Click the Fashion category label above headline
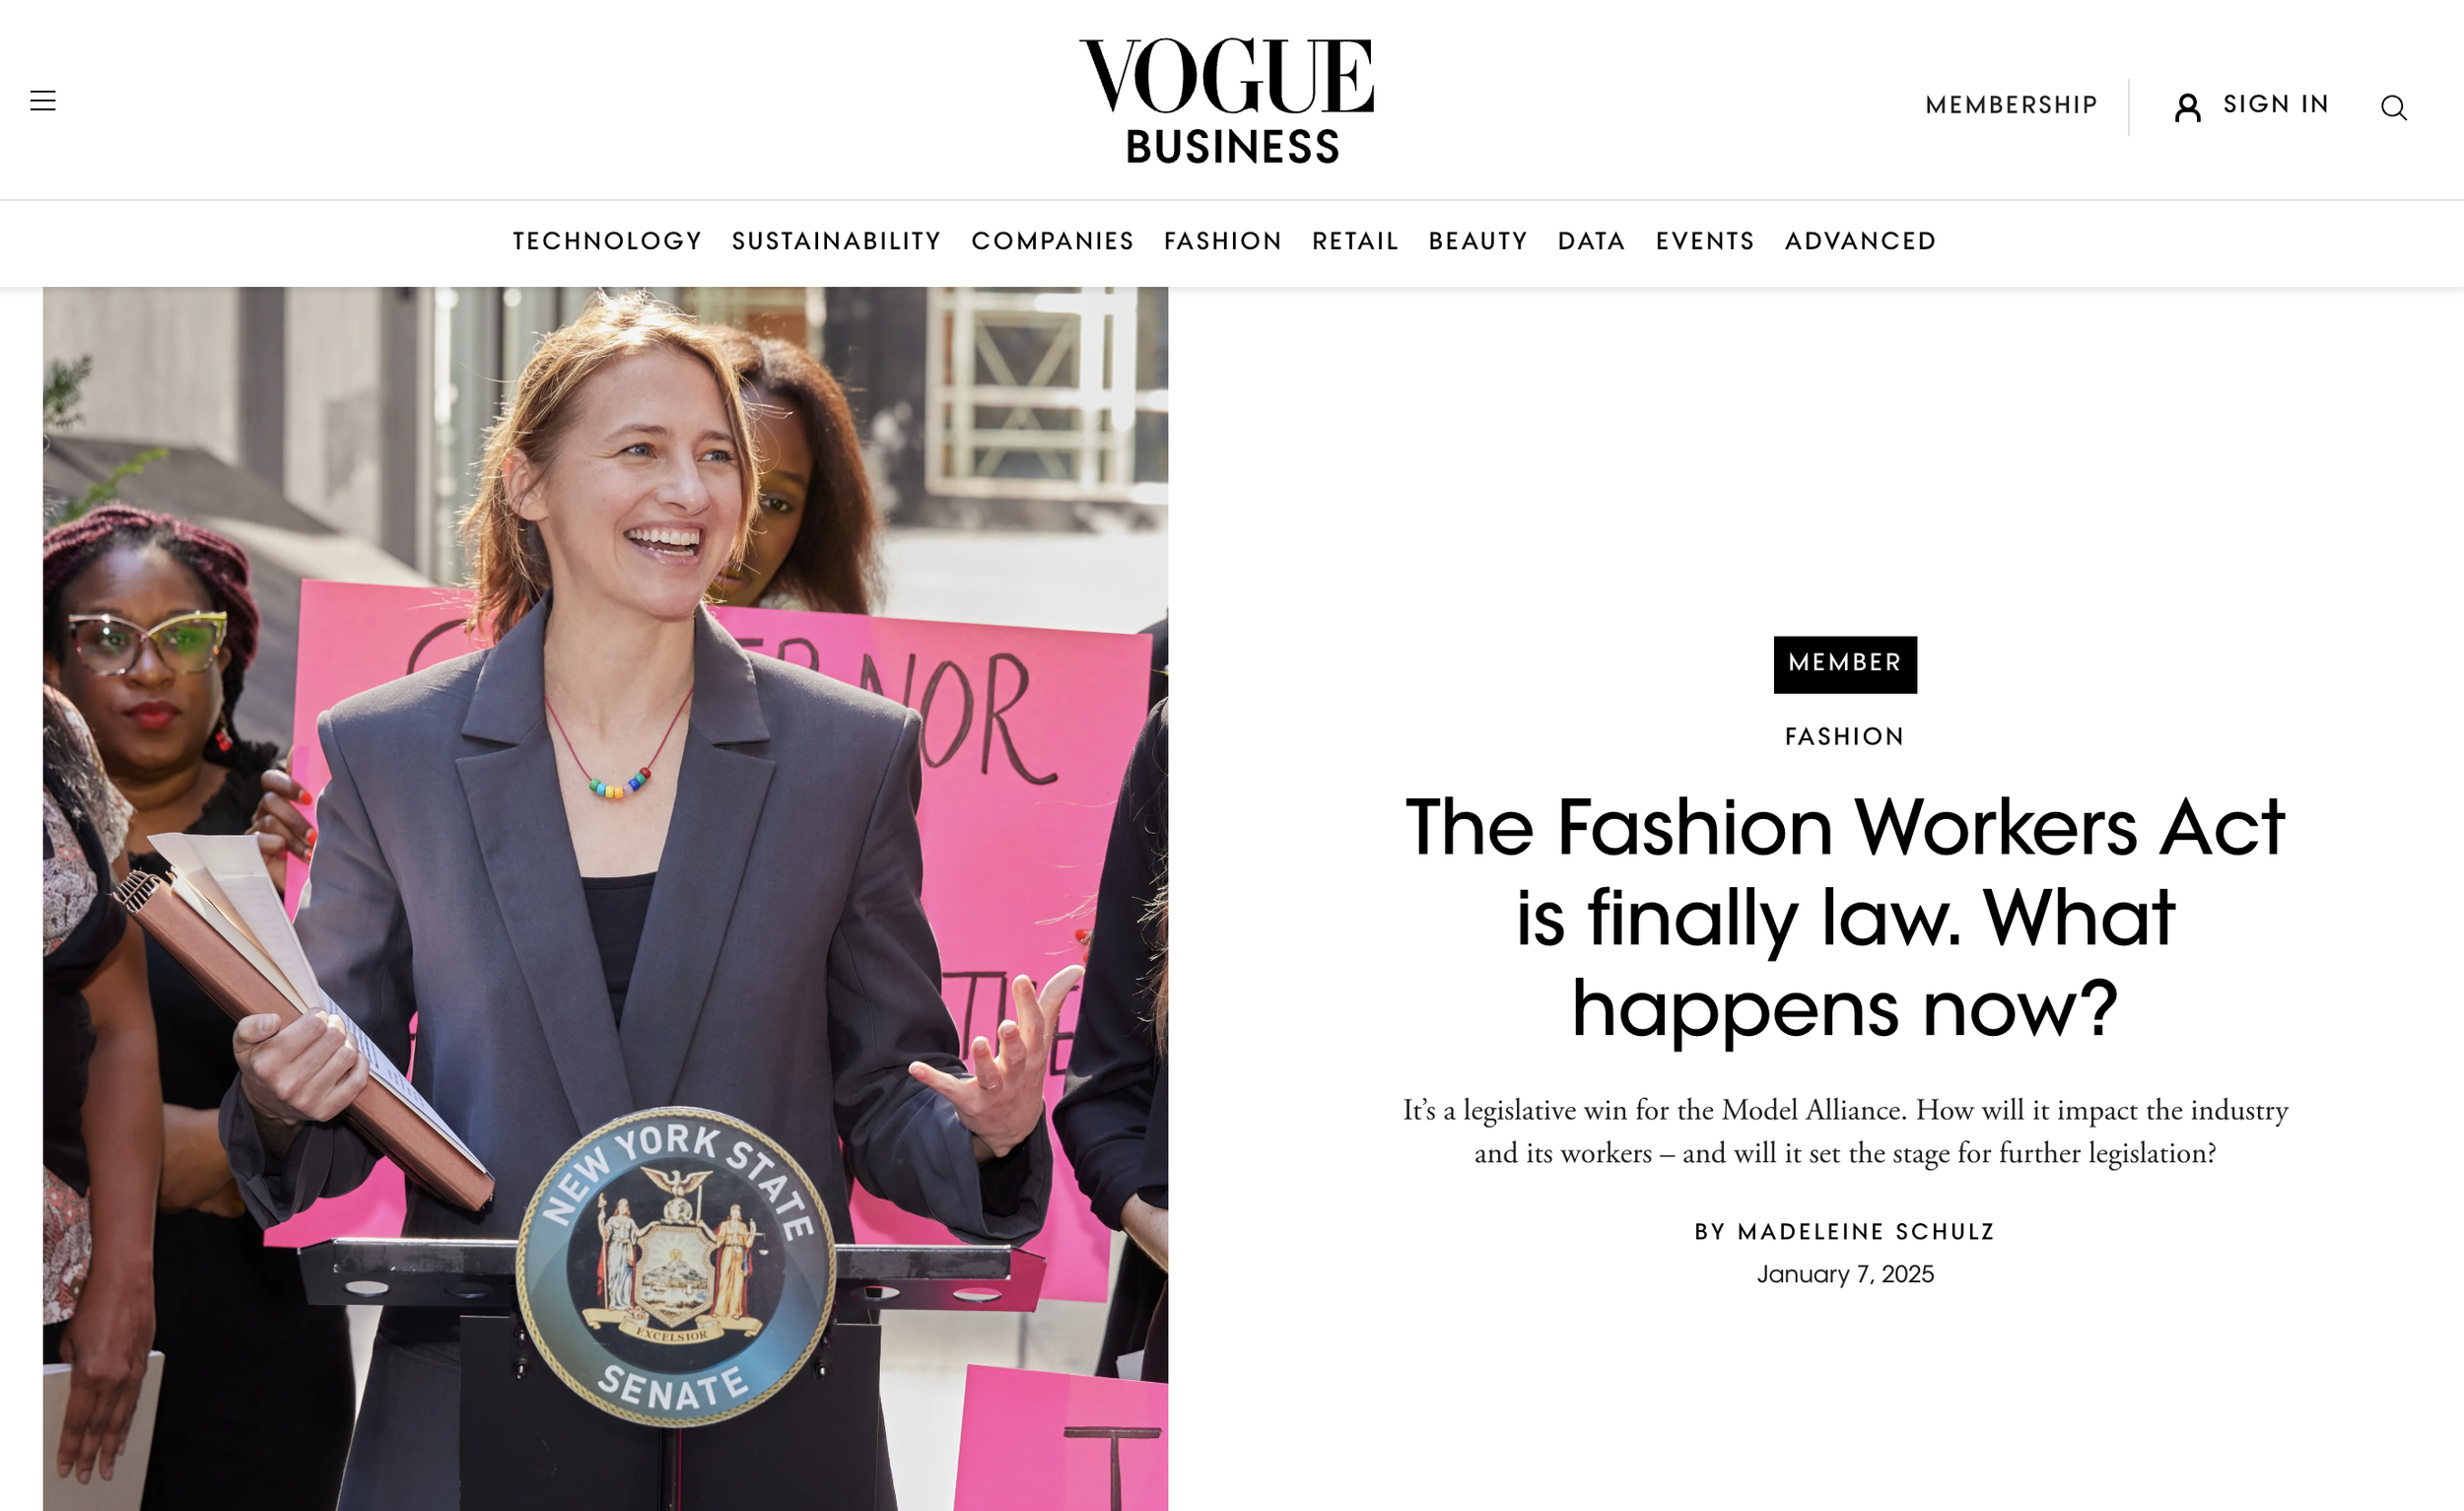The height and width of the screenshot is (1511, 2464). tap(1845, 737)
